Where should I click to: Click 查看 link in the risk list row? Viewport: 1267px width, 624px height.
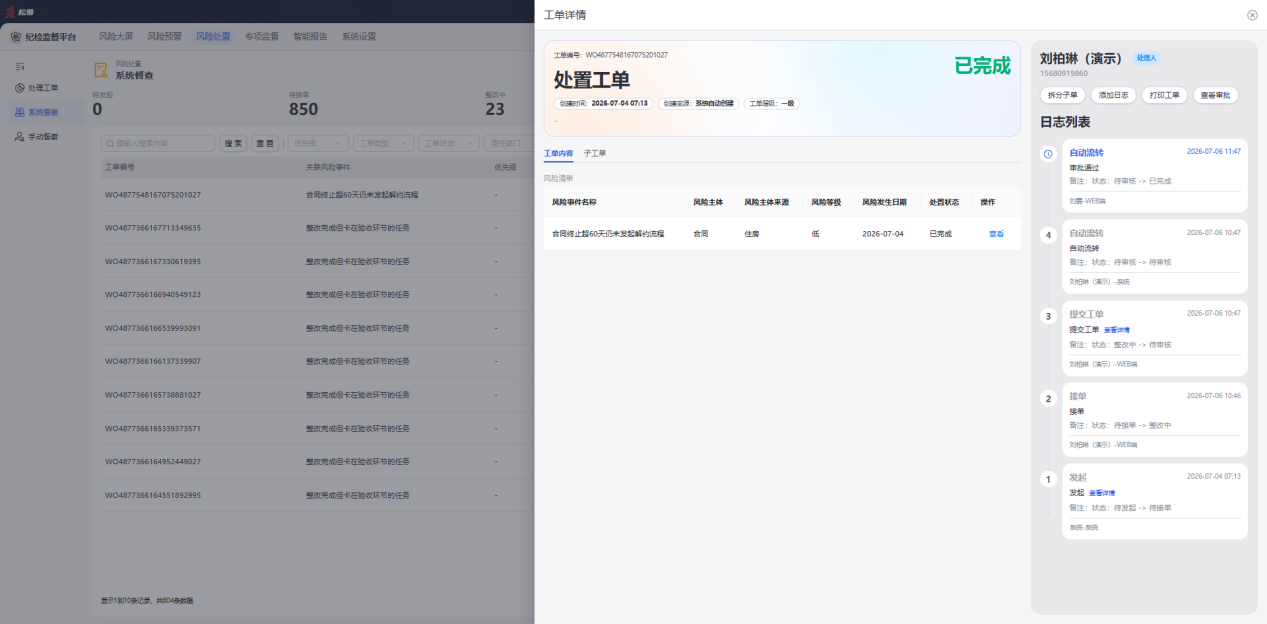click(x=996, y=233)
